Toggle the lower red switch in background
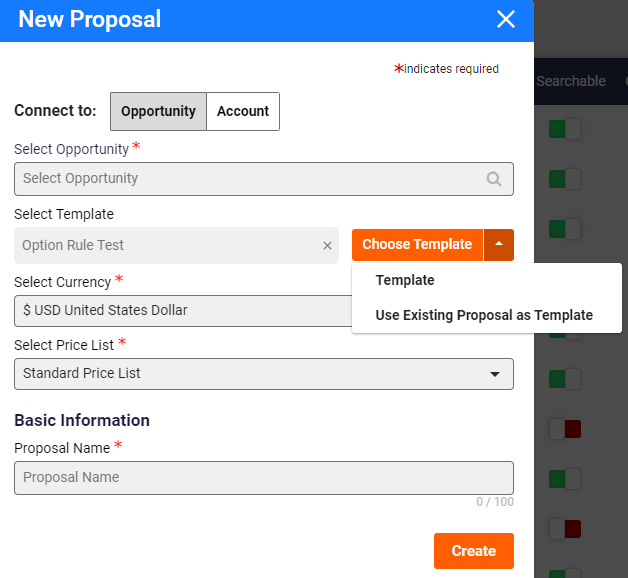This screenshot has width=628, height=578. pos(565,529)
